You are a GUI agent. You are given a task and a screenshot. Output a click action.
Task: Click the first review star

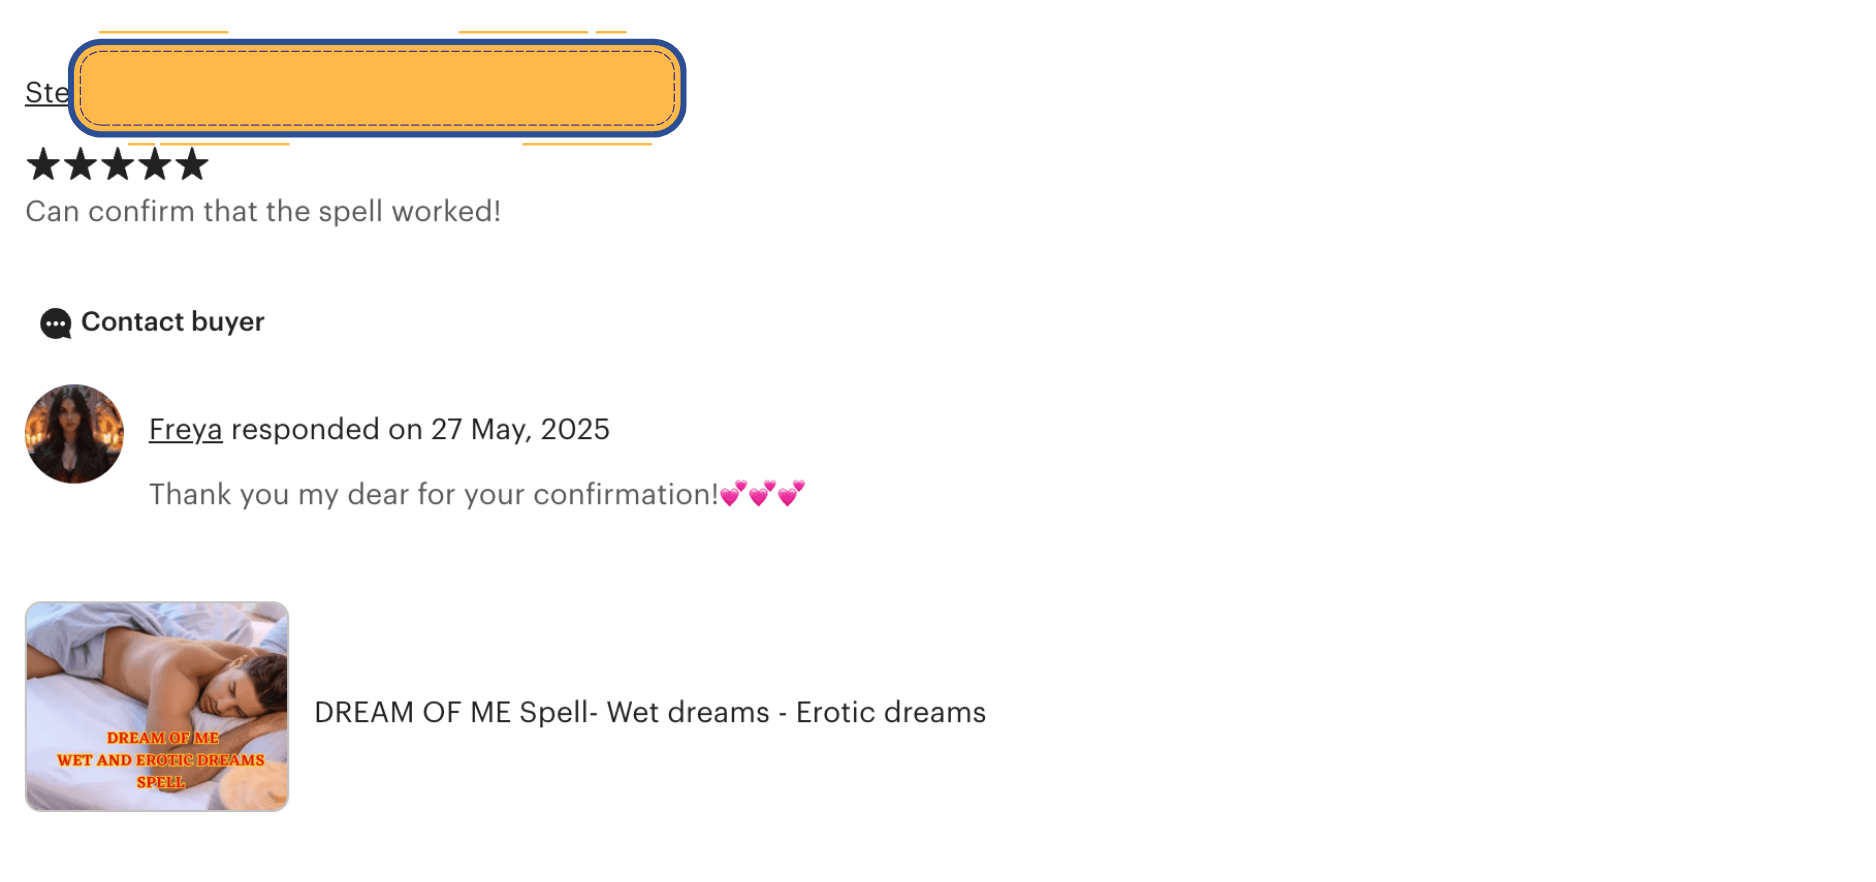(x=43, y=164)
